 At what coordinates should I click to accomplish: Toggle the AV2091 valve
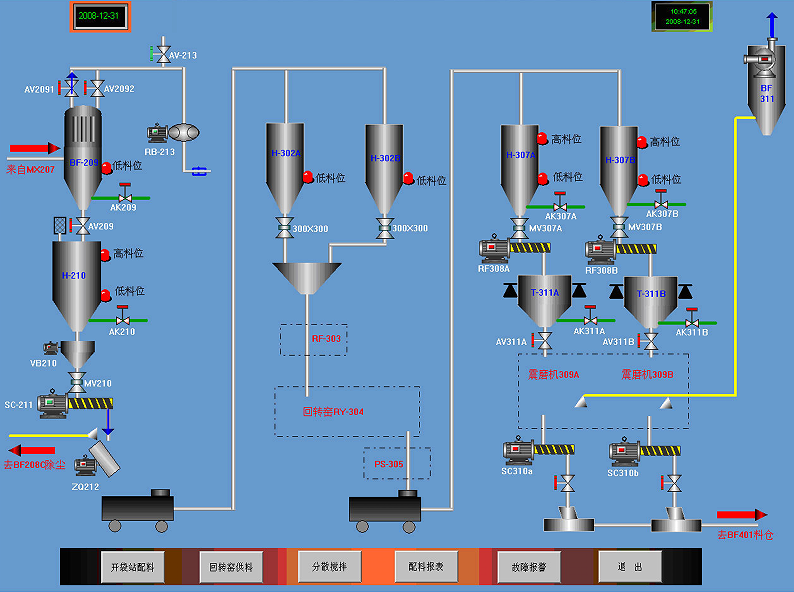point(71,89)
